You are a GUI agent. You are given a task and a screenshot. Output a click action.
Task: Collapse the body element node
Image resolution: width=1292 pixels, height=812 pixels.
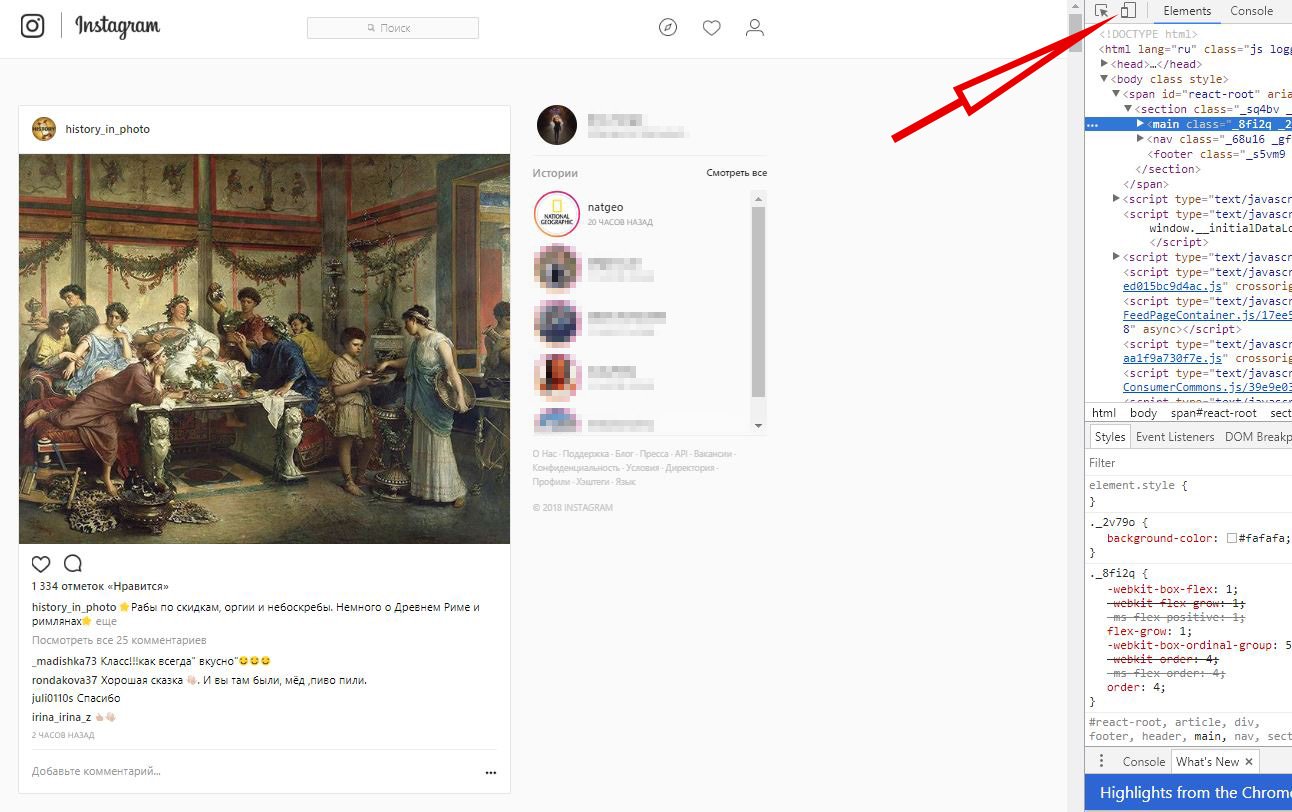click(1105, 79)
